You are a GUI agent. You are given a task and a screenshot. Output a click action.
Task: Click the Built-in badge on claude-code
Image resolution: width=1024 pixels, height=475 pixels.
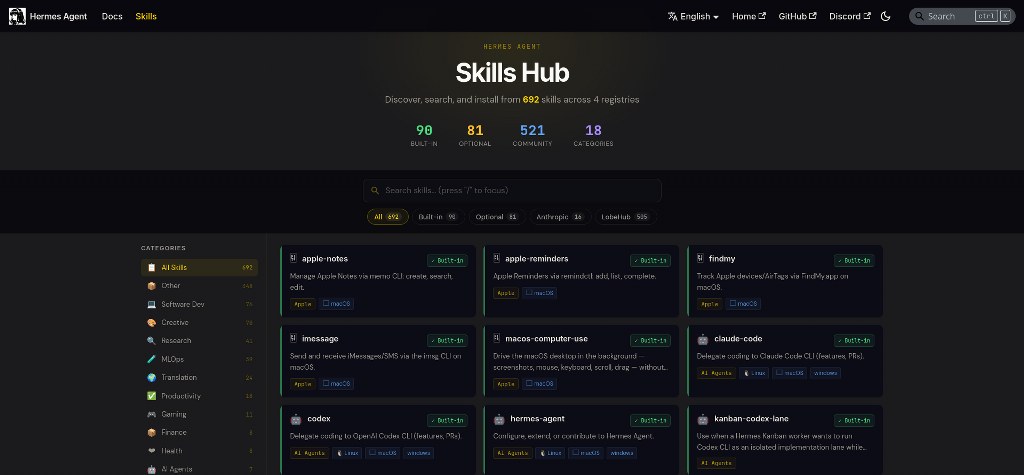pyautogui.click(x=854, y=340)
